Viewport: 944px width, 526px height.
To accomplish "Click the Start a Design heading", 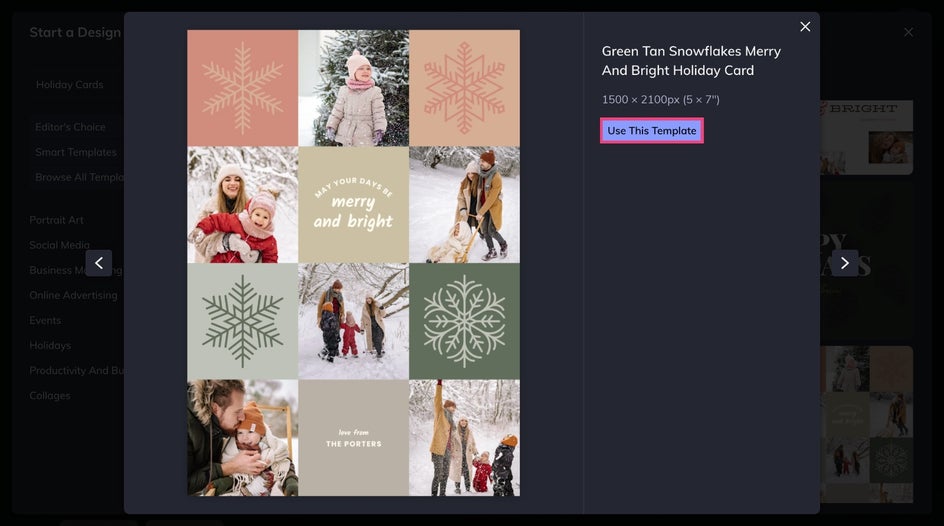I will [x=75, y=32].
